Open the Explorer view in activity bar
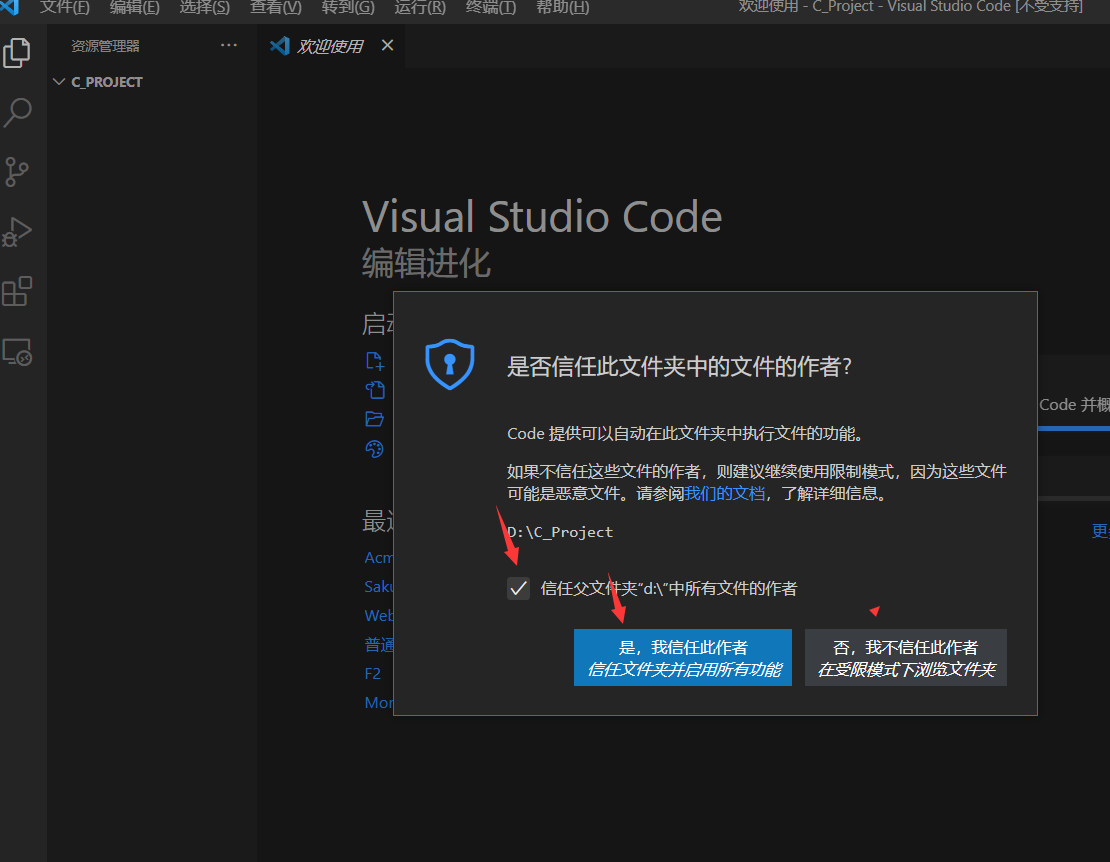The height and width of the screenshot is (862, 1110). pos(17,53)
